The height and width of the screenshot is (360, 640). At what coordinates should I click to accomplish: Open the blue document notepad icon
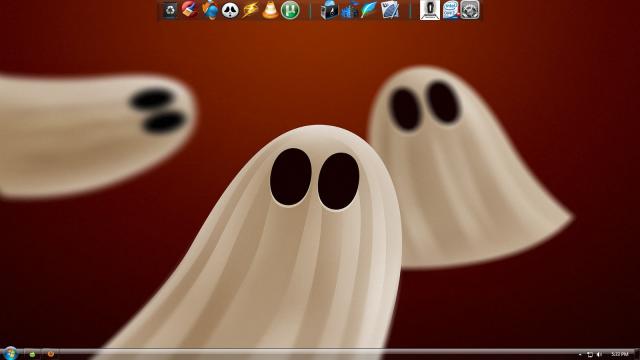pyautogui.click(x=390, y=10)
